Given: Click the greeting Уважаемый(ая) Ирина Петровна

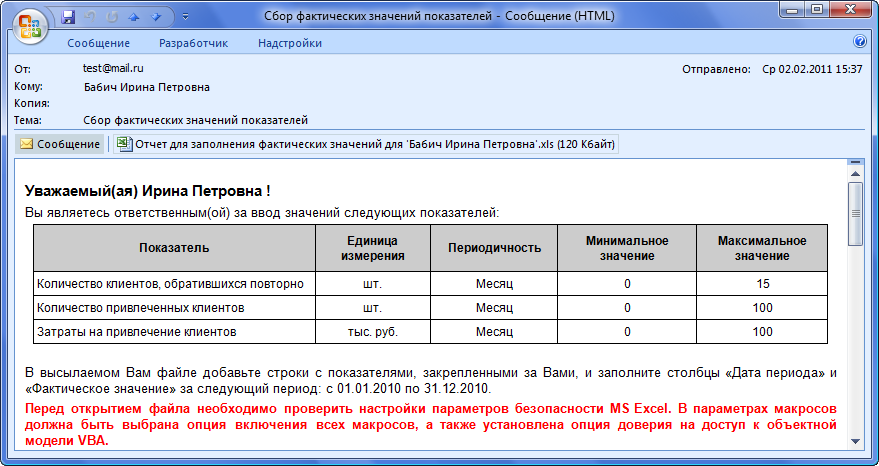Looking at the screenshot, I should pyautogui.click(x=148, y=191).
